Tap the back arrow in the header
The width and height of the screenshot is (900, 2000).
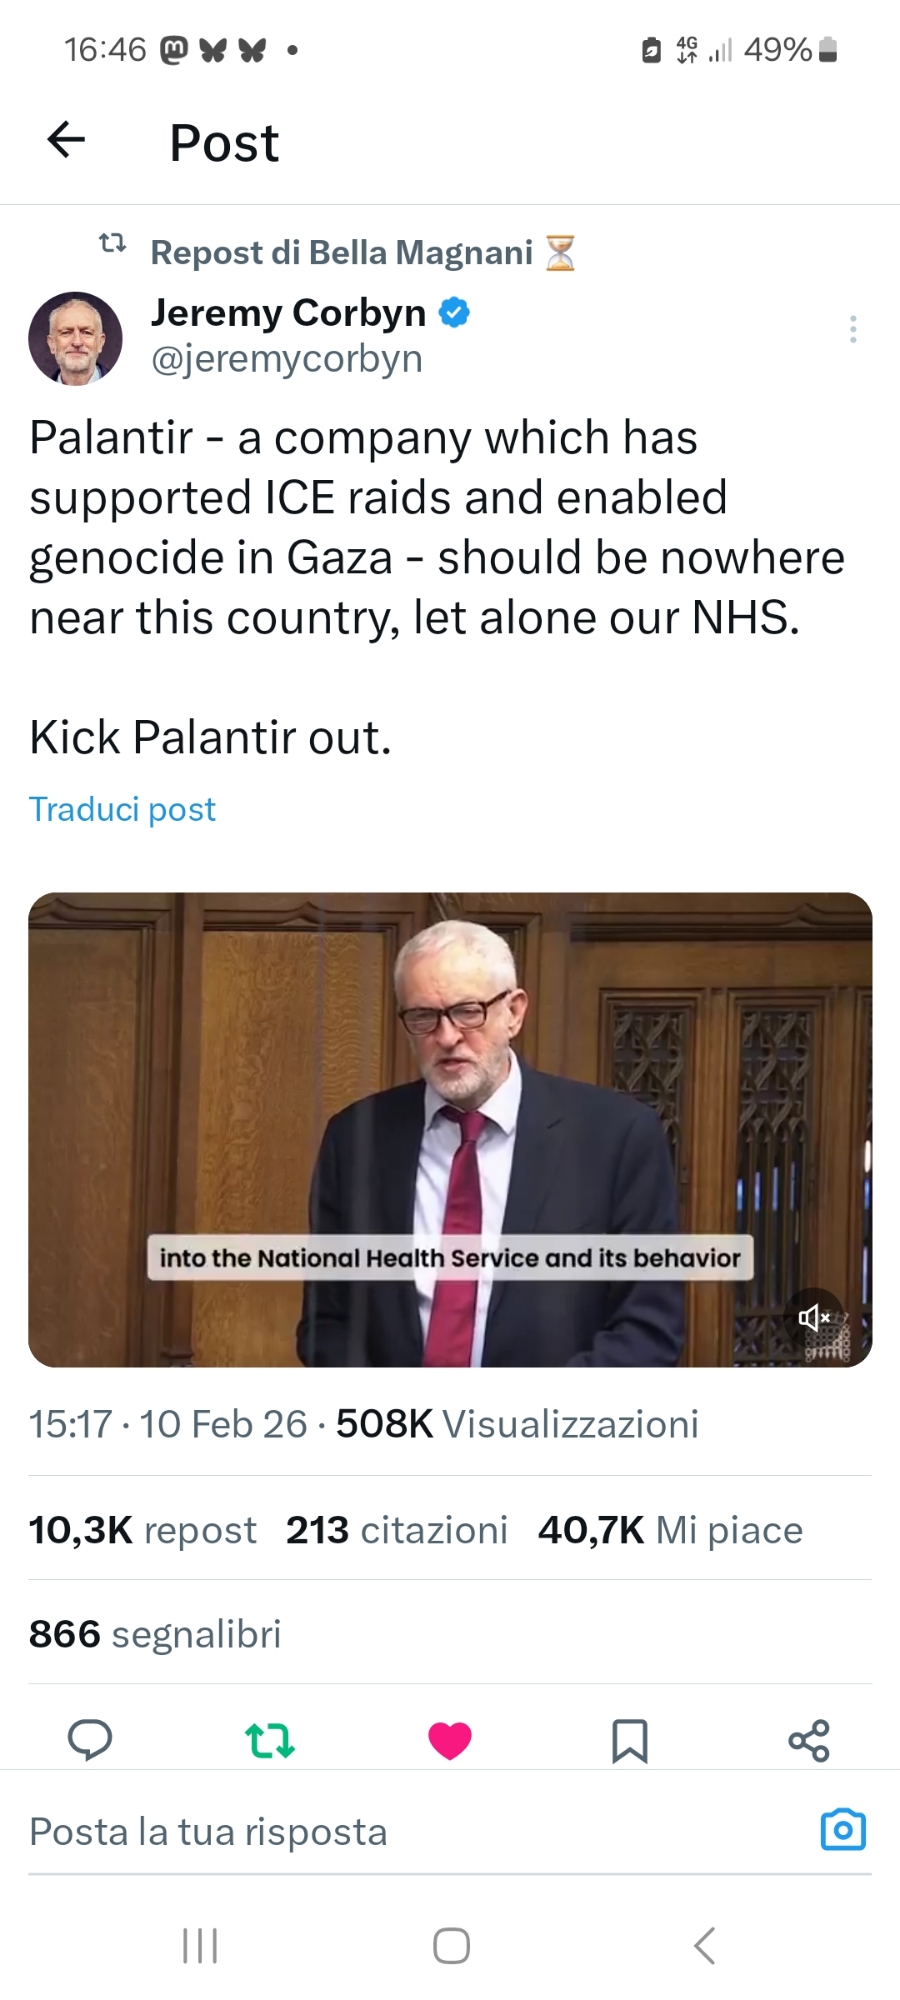pos(66,140)
